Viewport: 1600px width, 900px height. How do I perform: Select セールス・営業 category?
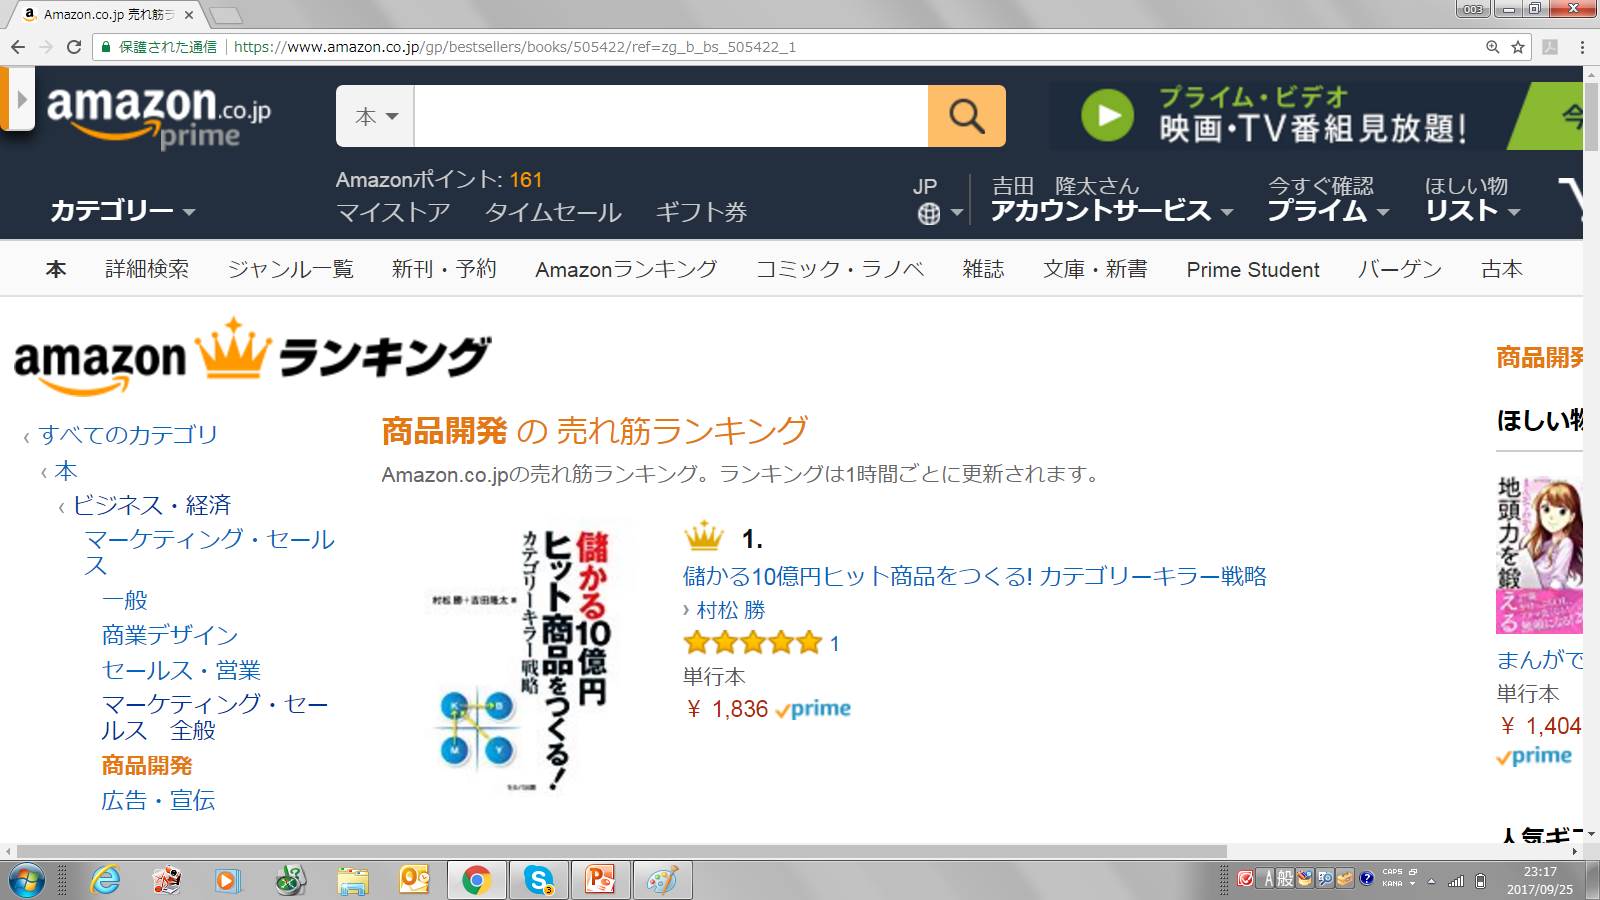click(x=181, y=670)
